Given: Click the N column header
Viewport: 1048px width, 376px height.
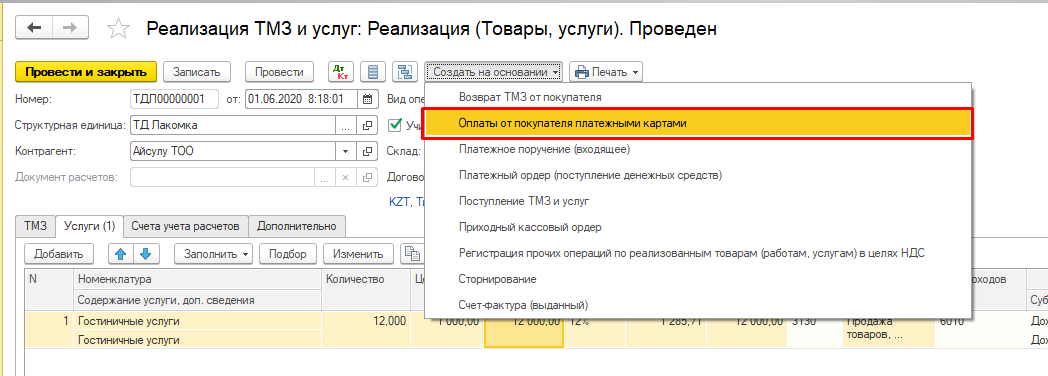Looking at the screenshot, I should [48, 290].
